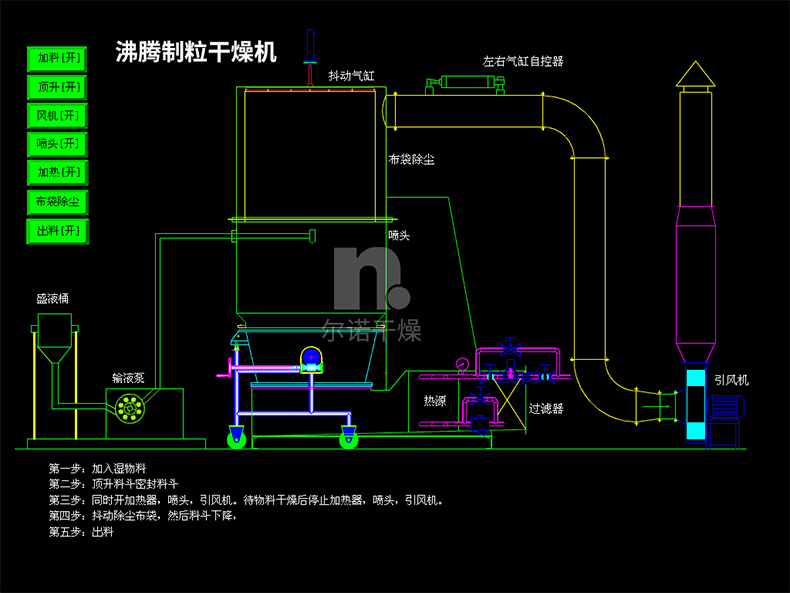Click the 沸腾制粒干燥机 title text
The width and height of the screenshot is (790, 593).
click(x=196, y=52)
